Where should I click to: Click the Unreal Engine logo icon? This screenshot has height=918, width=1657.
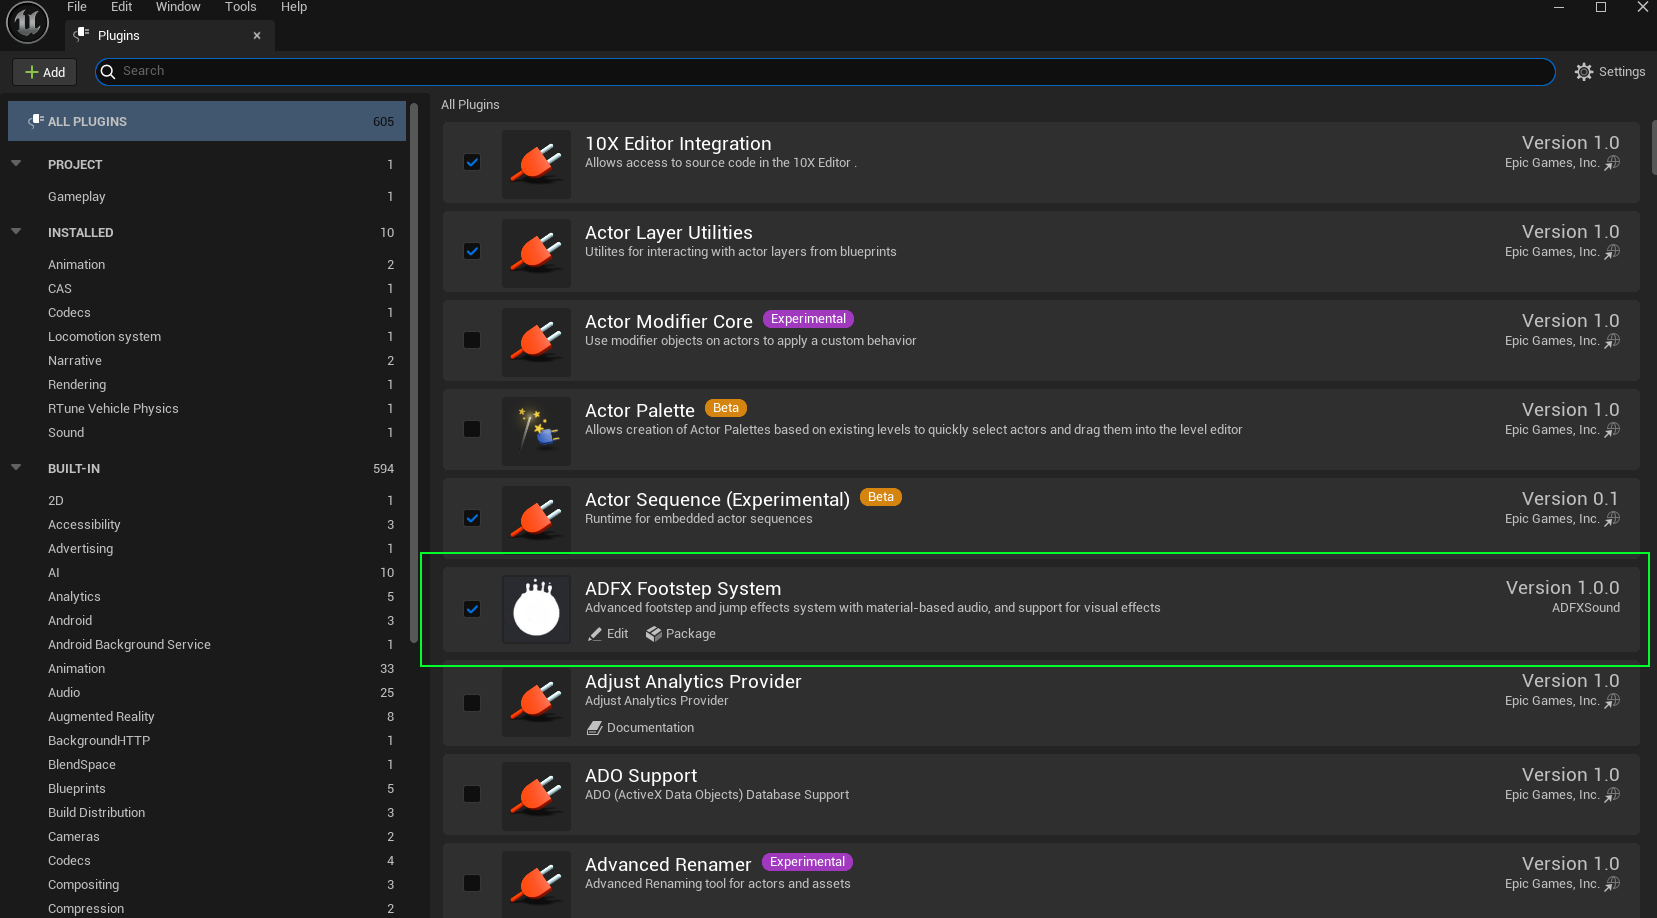pyautogui.click(x=28, y=22)
